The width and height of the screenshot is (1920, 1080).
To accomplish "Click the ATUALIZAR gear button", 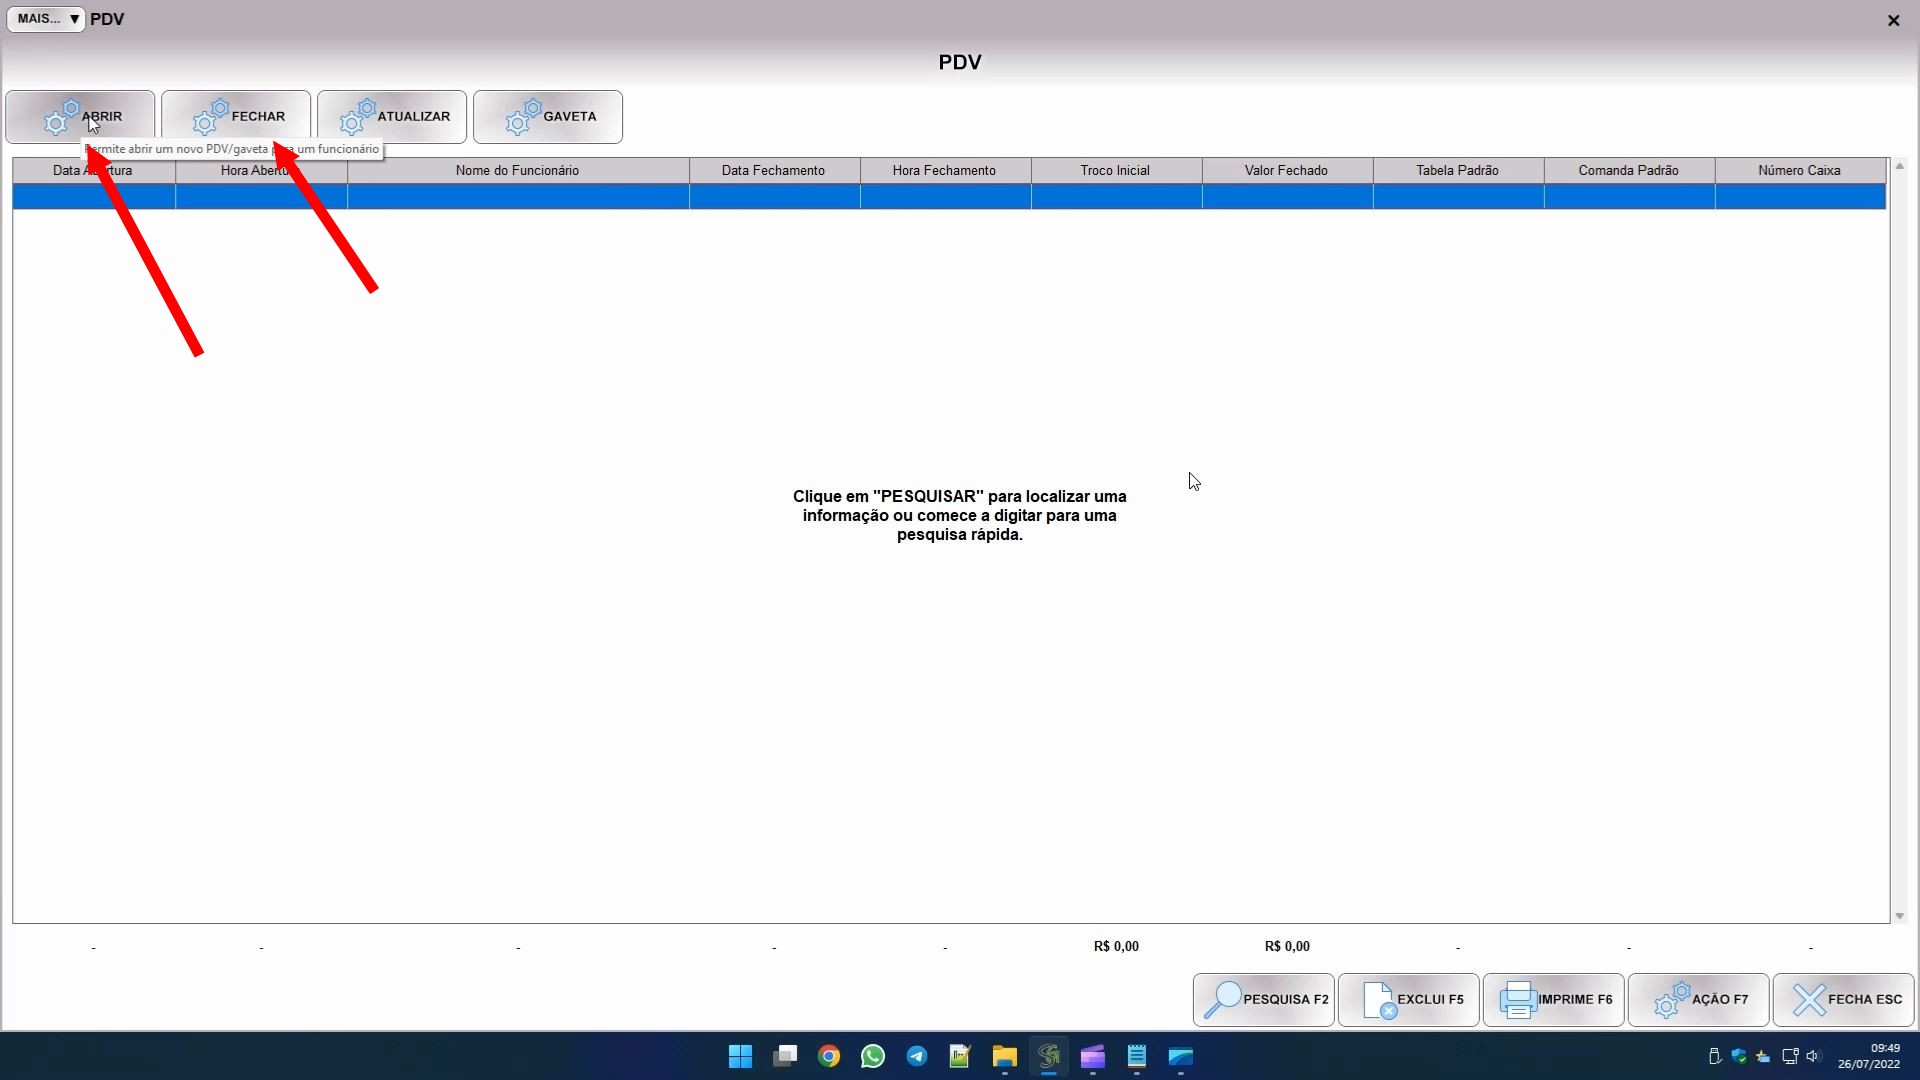I will click(x=392, y=116).
